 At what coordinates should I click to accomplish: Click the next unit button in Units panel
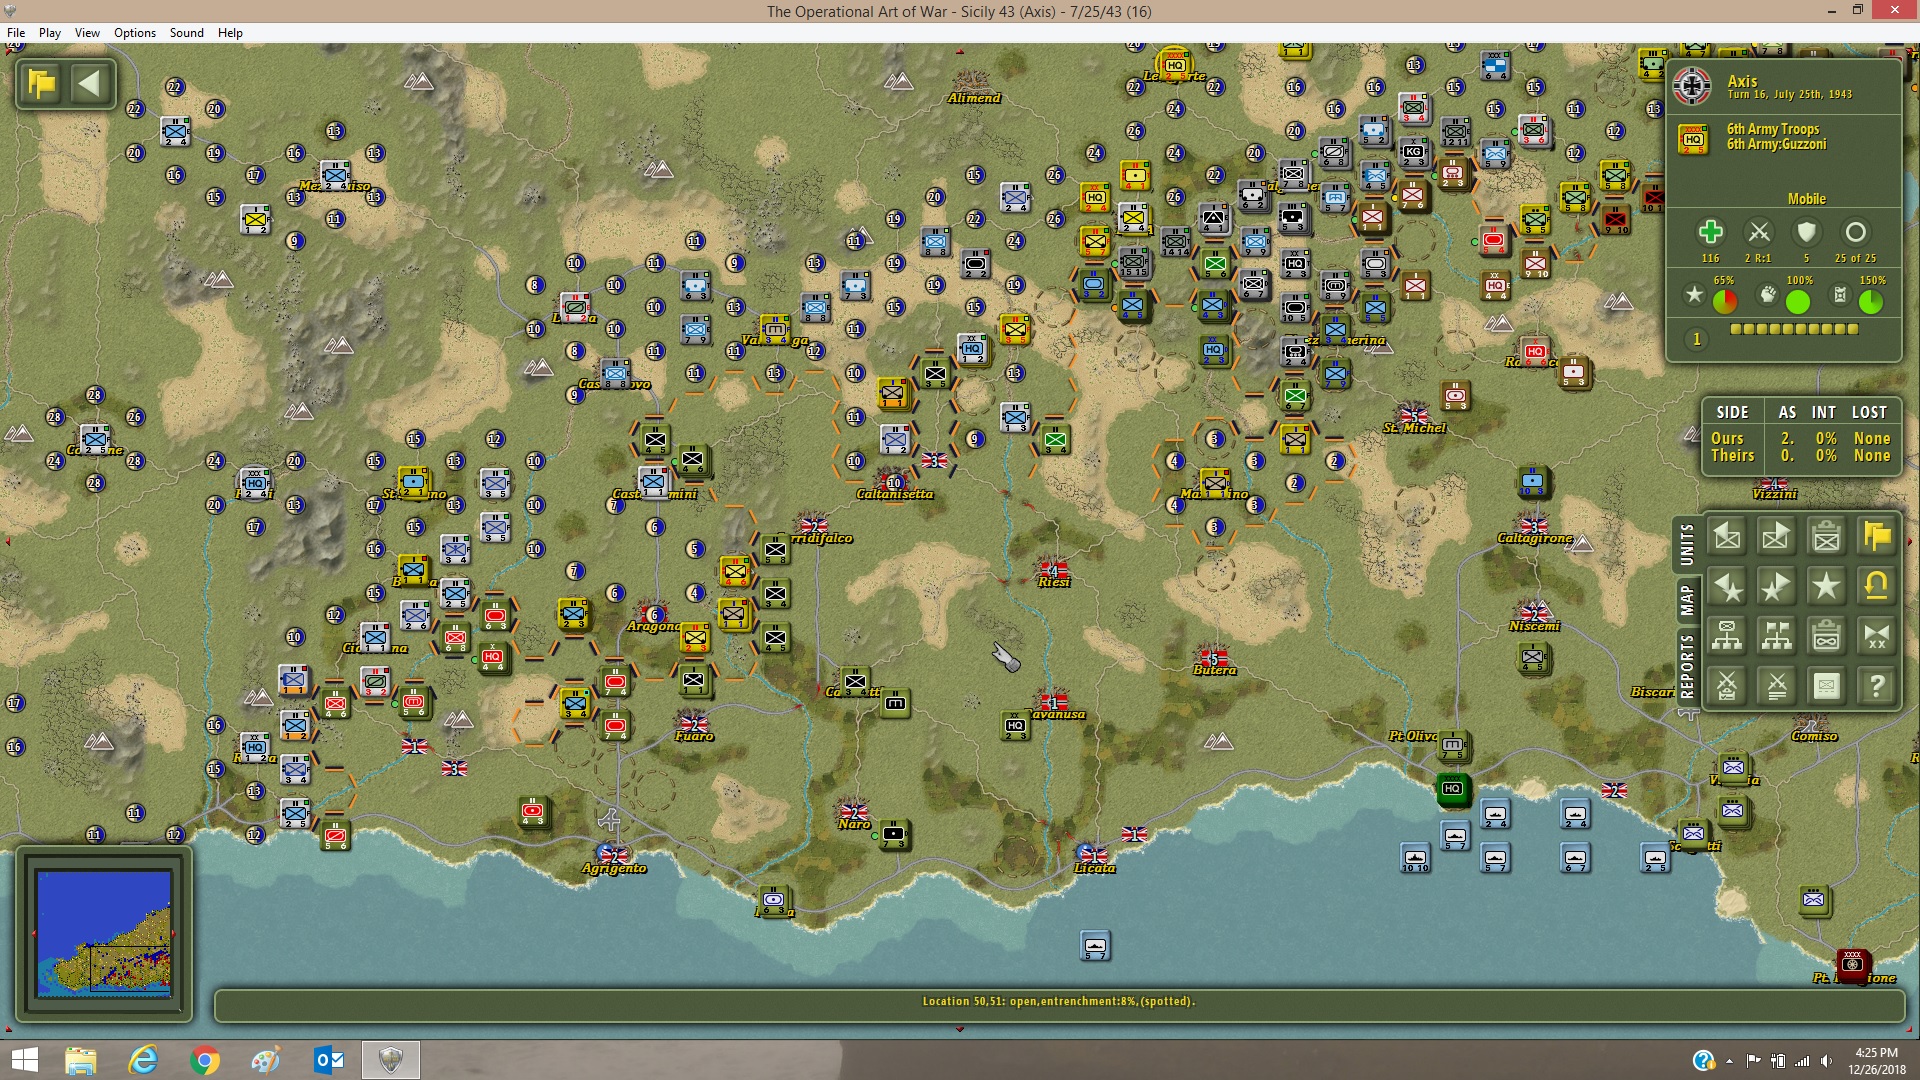[1776, 537]
